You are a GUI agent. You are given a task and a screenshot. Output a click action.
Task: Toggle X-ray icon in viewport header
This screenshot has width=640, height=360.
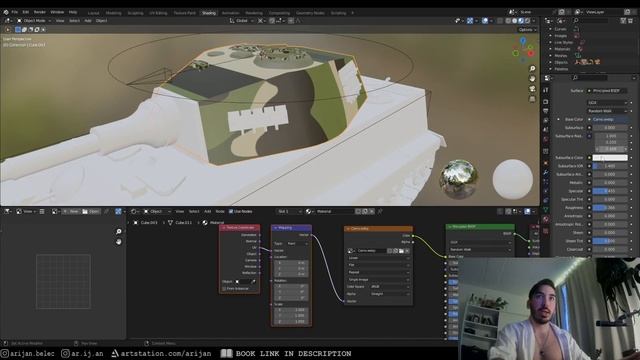(x=500, y=20)
